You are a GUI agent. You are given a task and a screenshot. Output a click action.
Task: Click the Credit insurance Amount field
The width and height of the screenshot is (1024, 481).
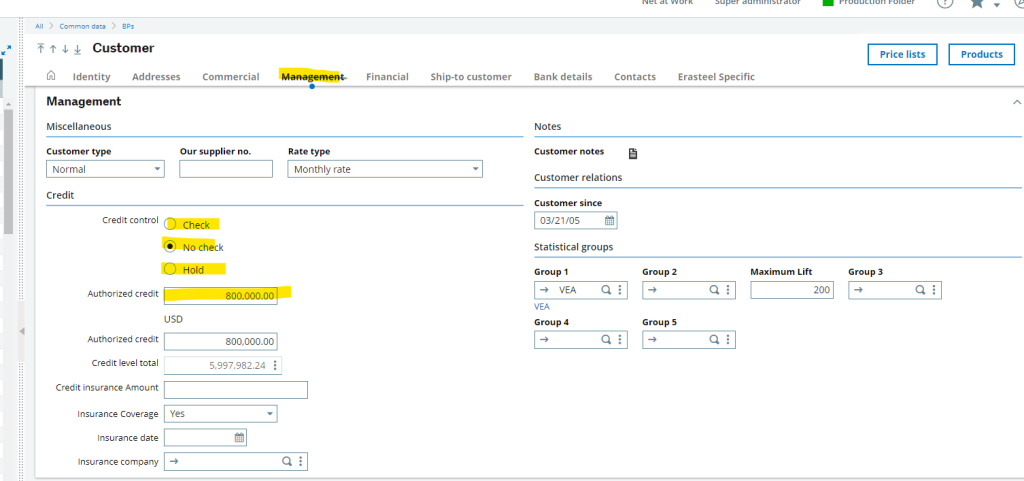point(235,390)
